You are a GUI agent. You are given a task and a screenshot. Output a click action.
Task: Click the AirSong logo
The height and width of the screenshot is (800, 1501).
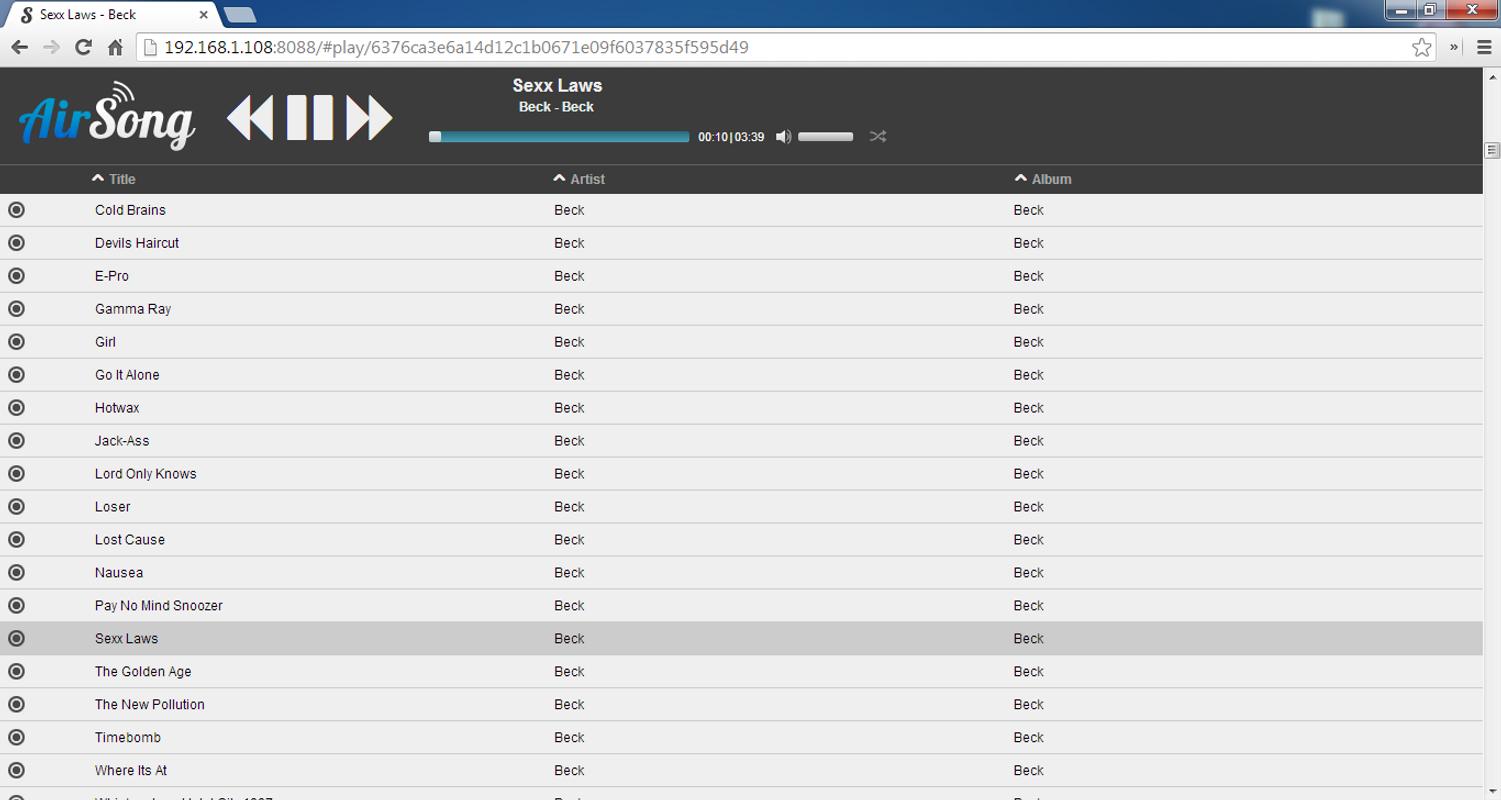click(107, 116)
